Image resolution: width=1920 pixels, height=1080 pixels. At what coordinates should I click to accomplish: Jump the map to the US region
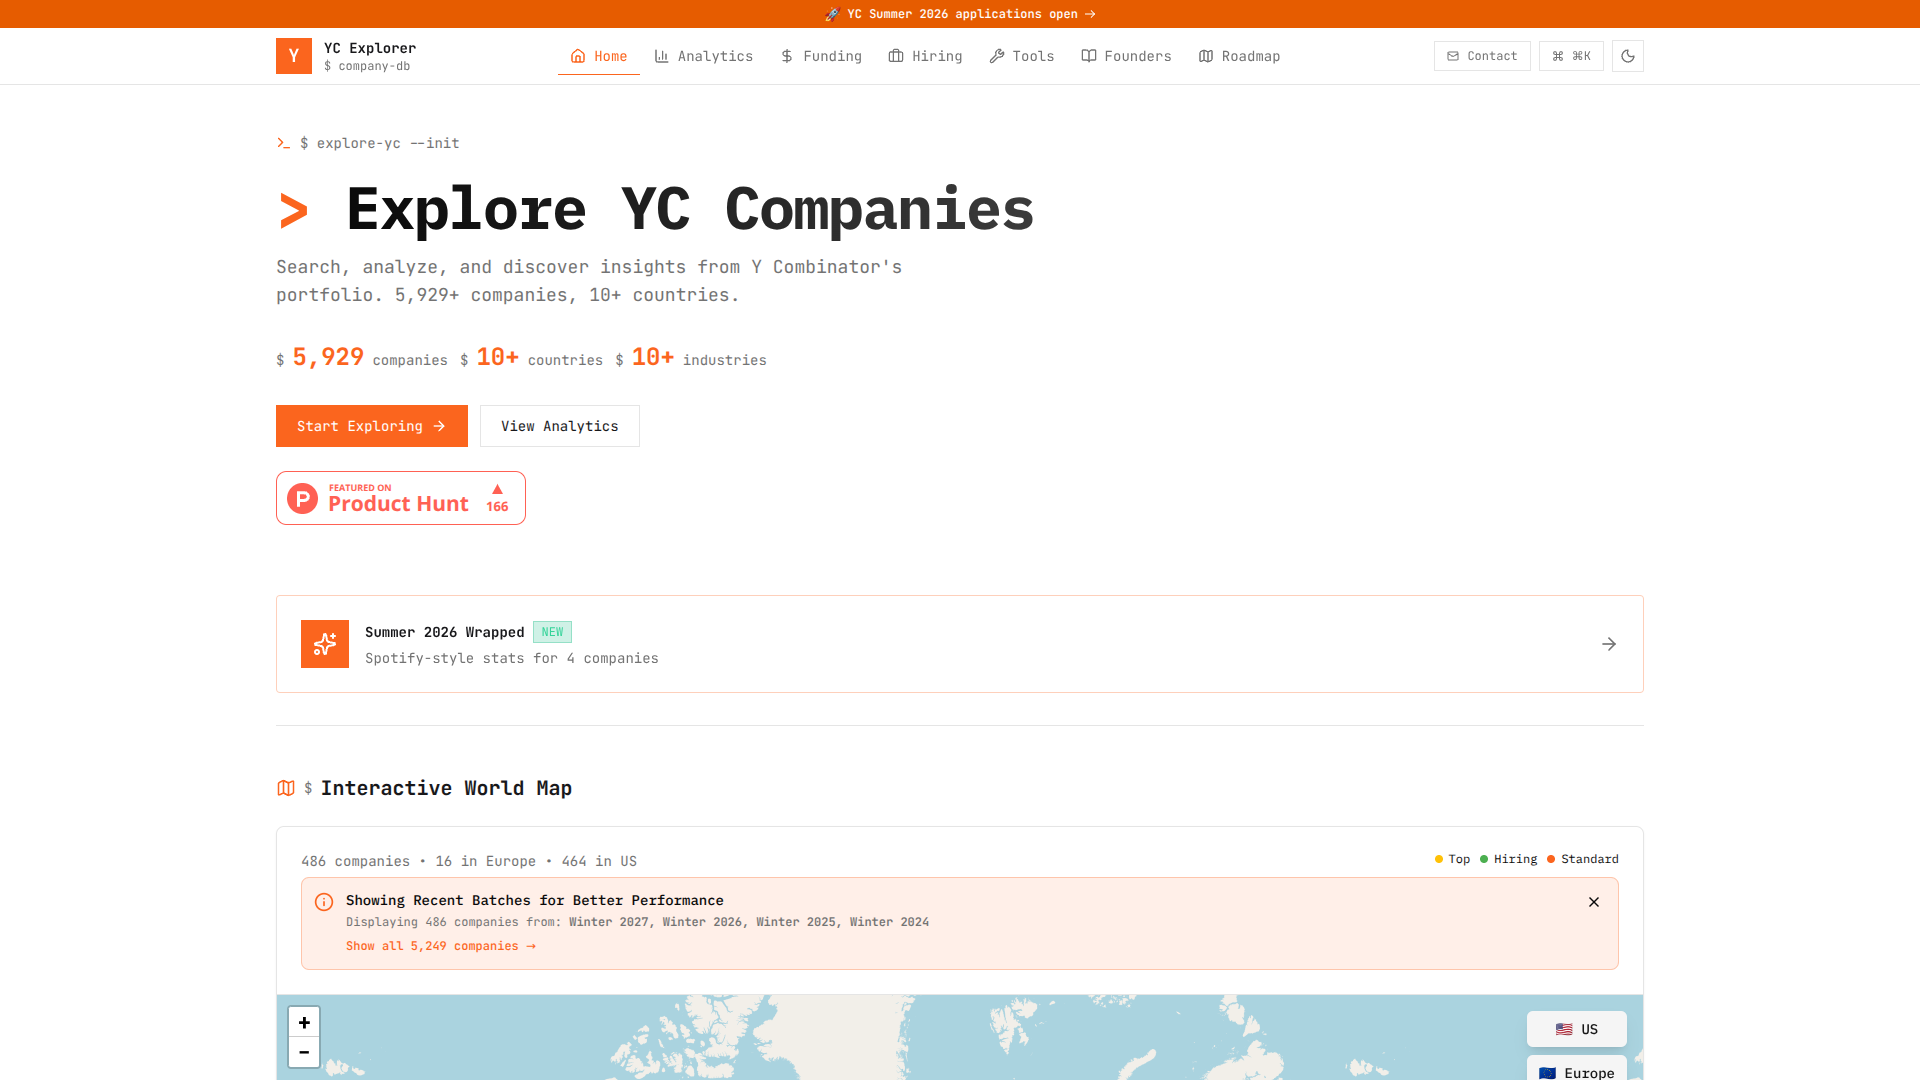1577,1029
